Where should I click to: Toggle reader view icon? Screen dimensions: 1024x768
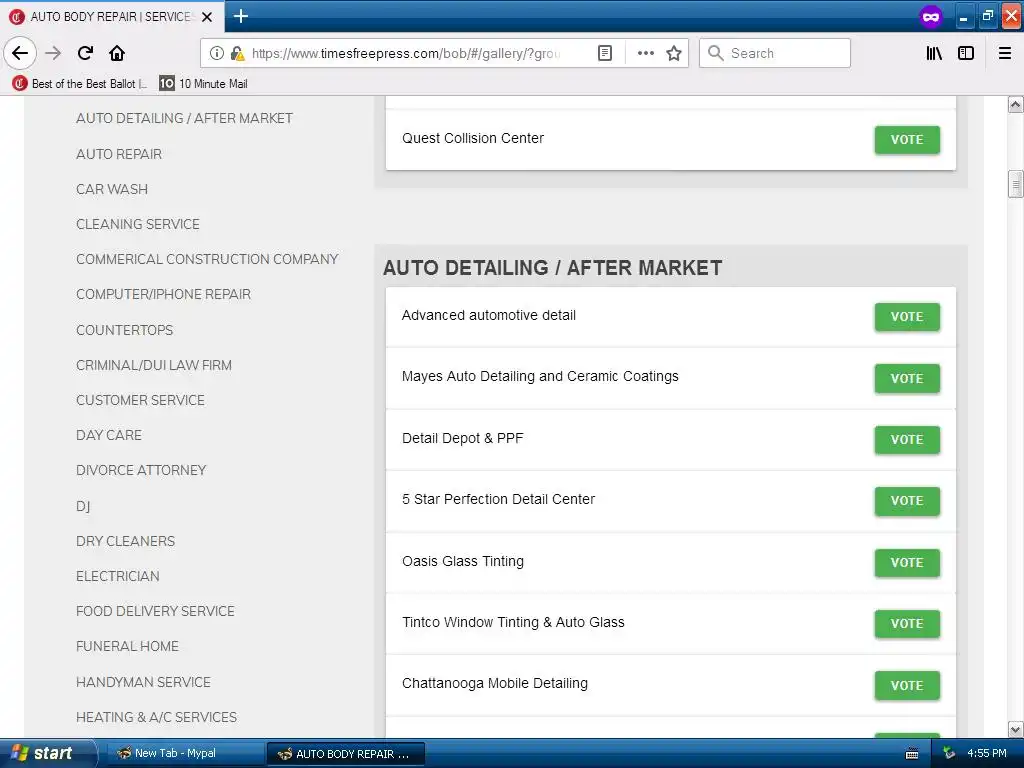[605, 53]
